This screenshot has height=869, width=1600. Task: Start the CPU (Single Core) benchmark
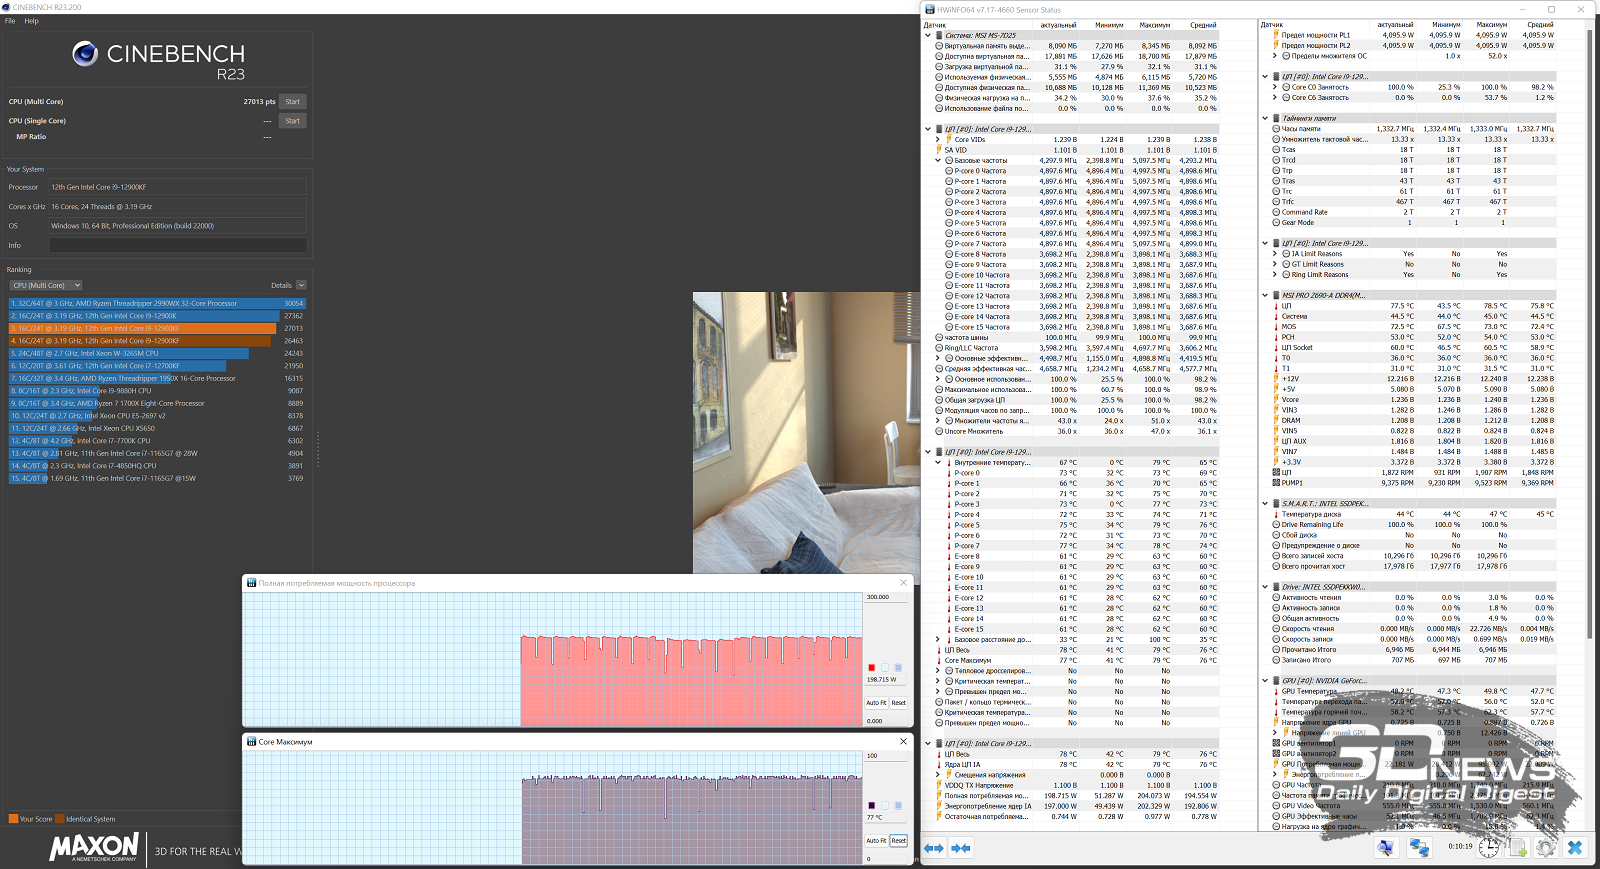coord(292,121)
